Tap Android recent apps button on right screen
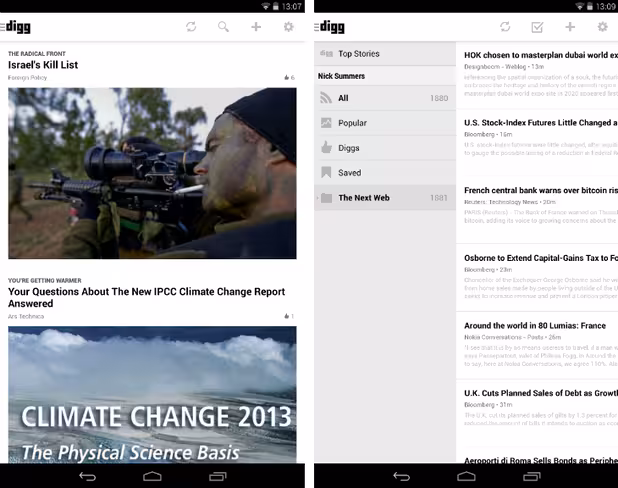 pos(532,477)
